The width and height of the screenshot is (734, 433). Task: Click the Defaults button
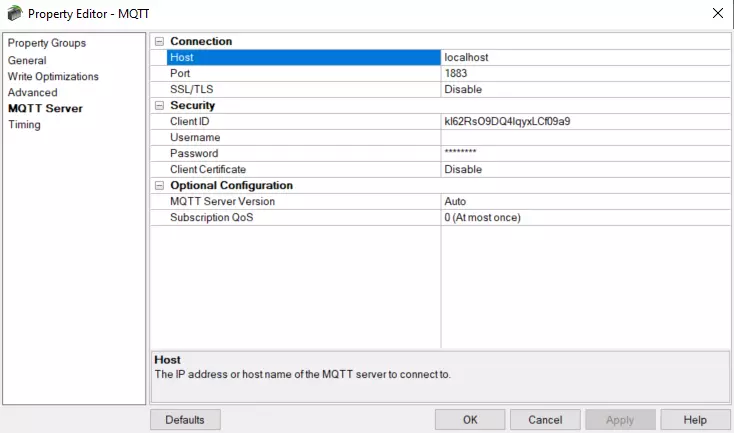pos(185,419)
